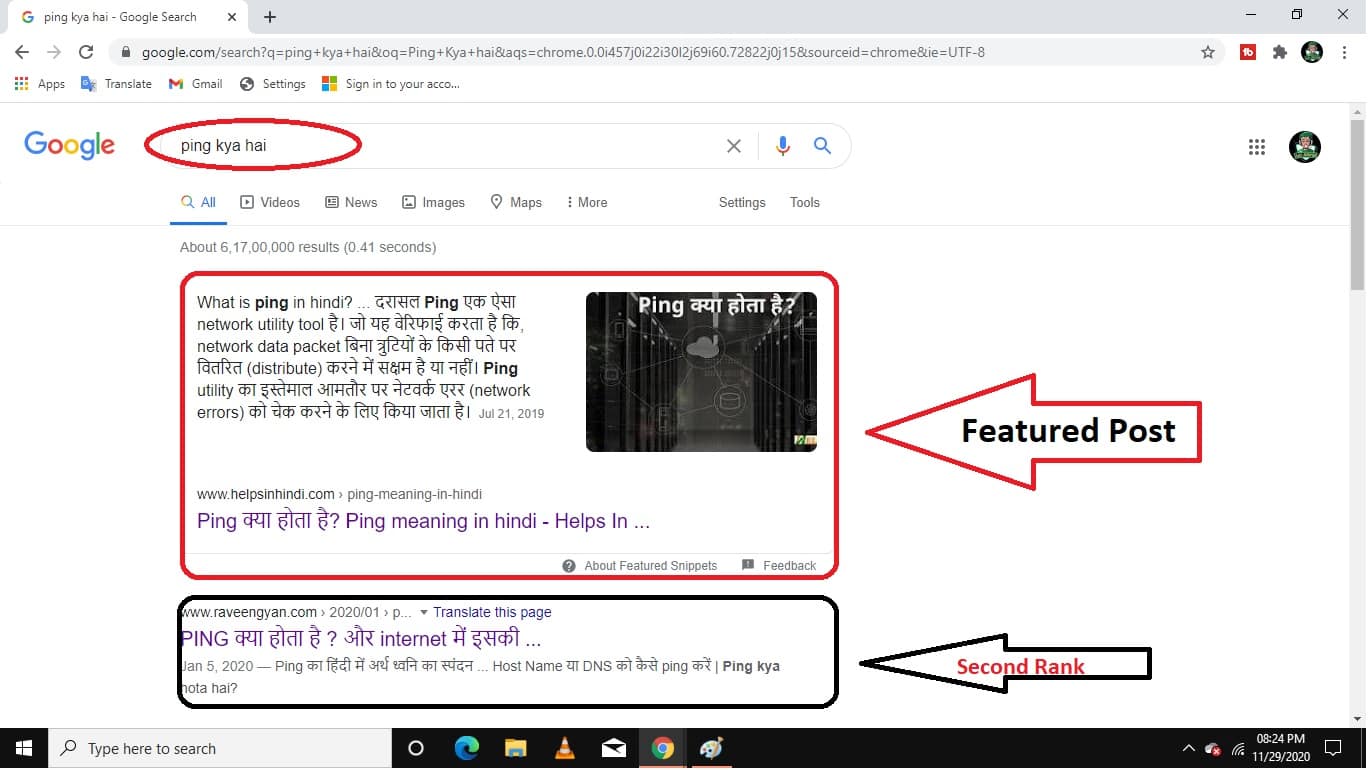Viewport: 1368px width, 770px height.
Task: Open the Translate bookmark
Action: point(116,84)
